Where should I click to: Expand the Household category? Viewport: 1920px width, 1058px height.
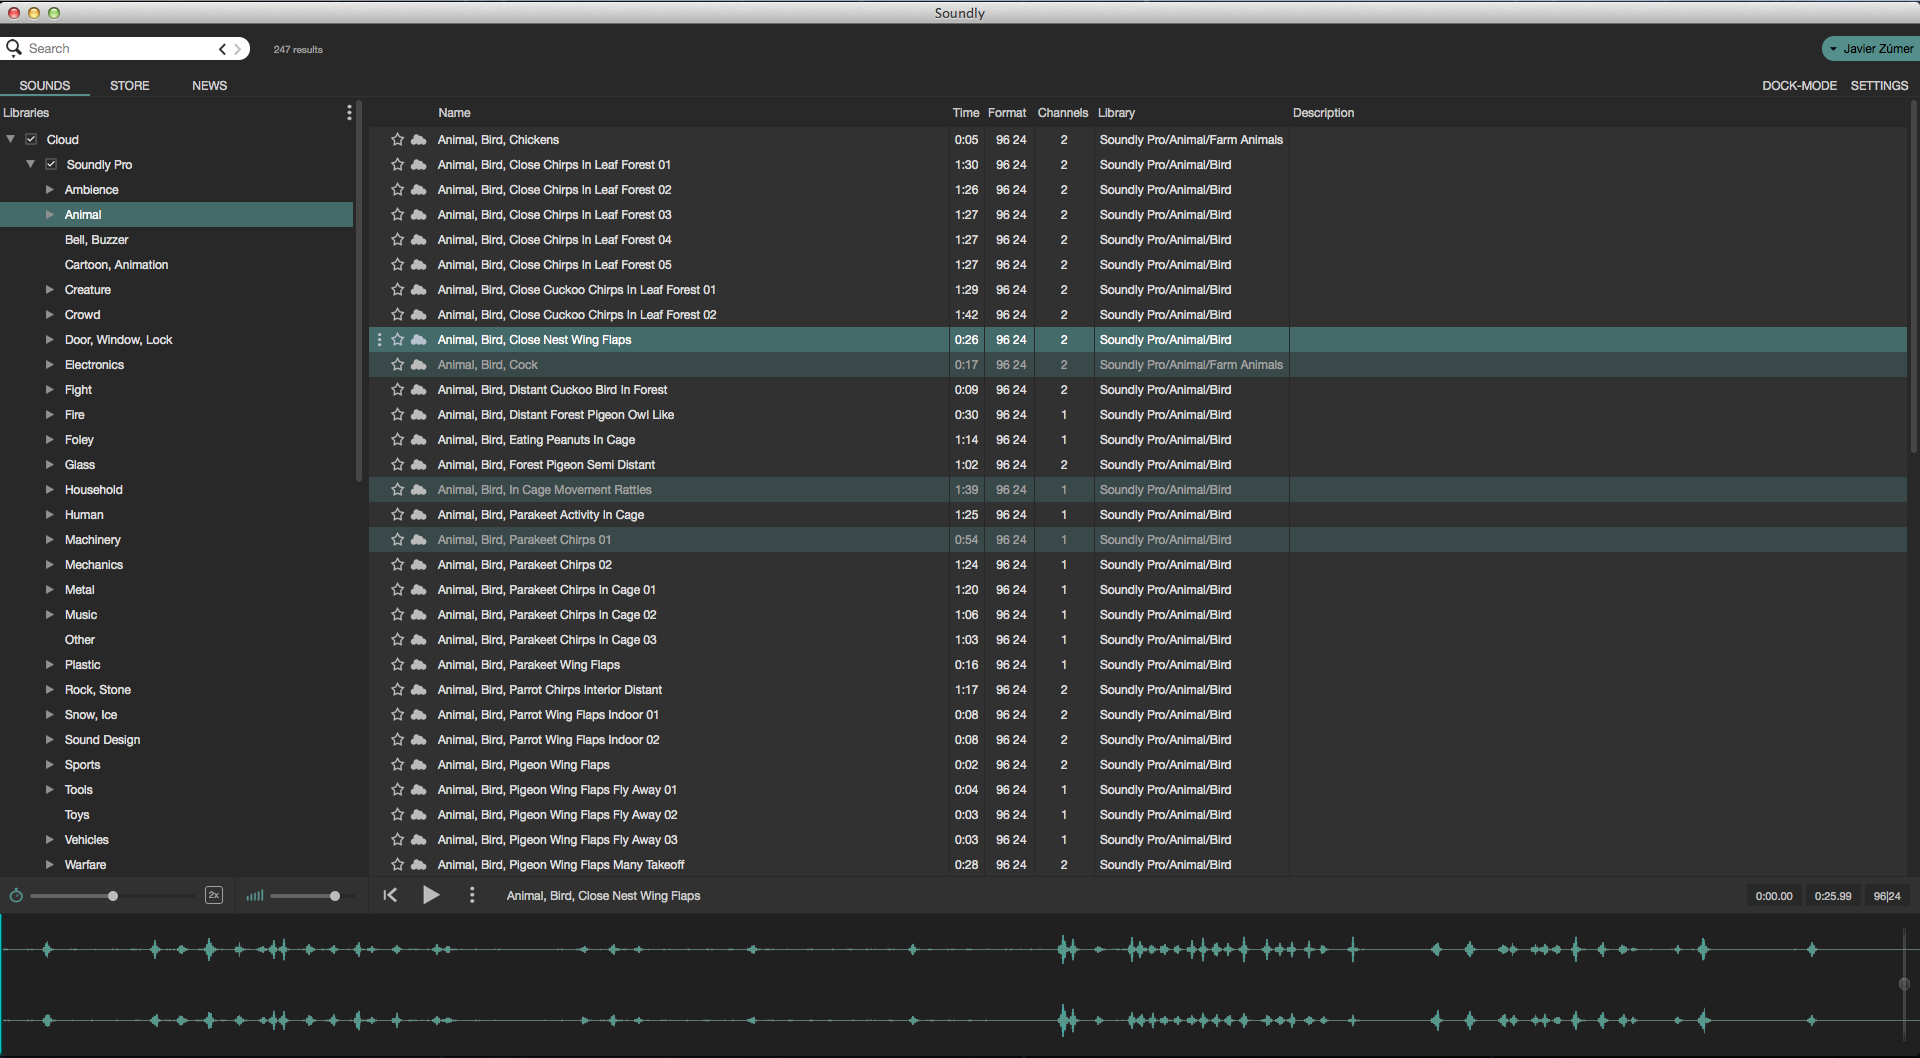(49, 490)
